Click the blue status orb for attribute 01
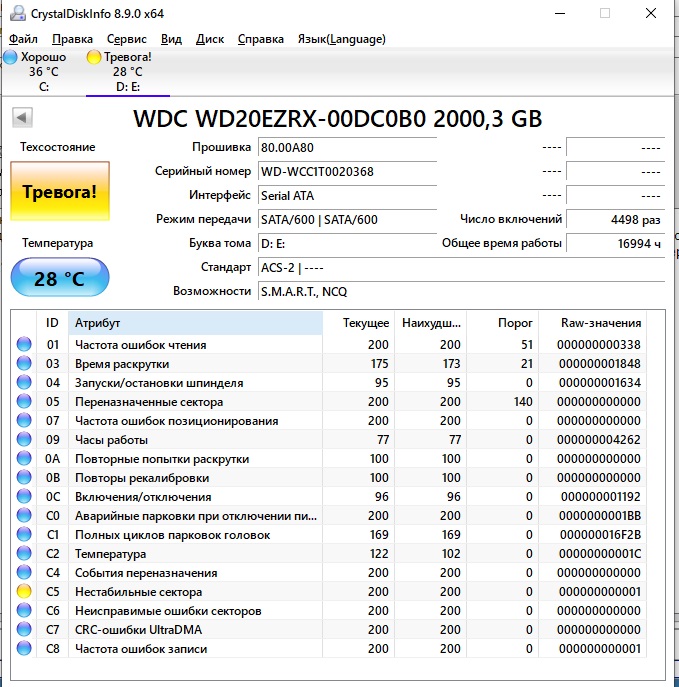This screenshot has width=679, height=687. coord(24,345)
